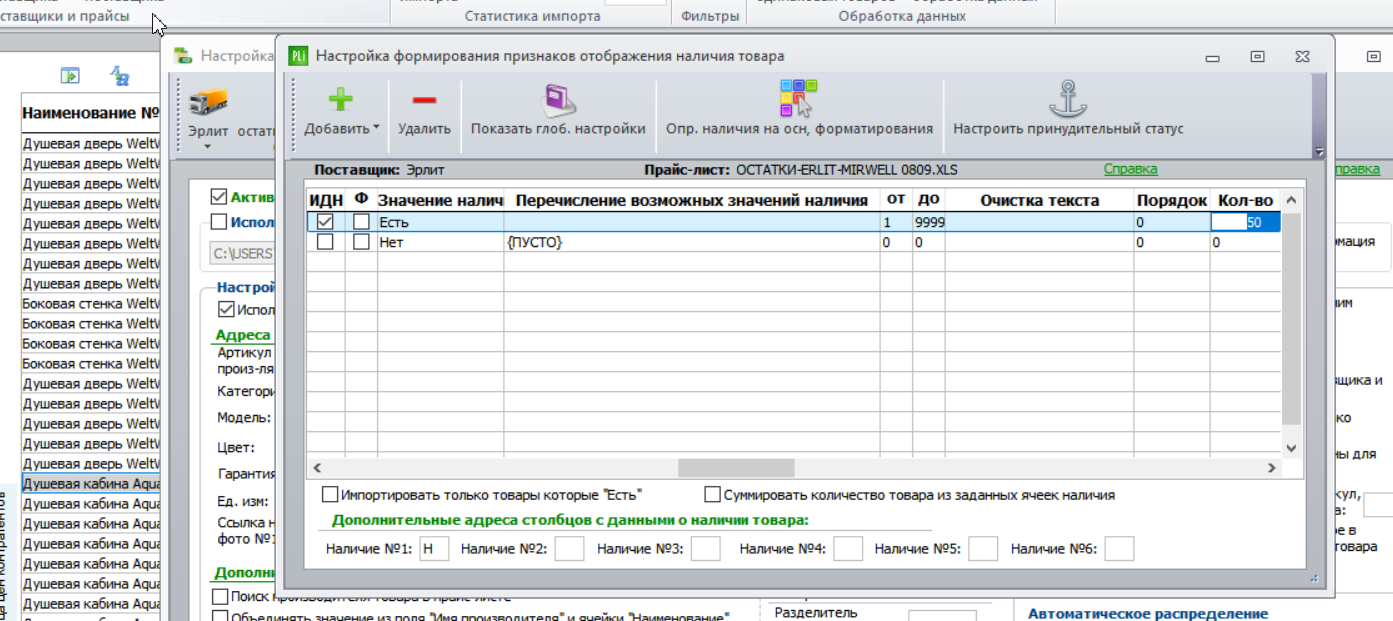Click the Наличие №6 input field

coord(1119,548)
